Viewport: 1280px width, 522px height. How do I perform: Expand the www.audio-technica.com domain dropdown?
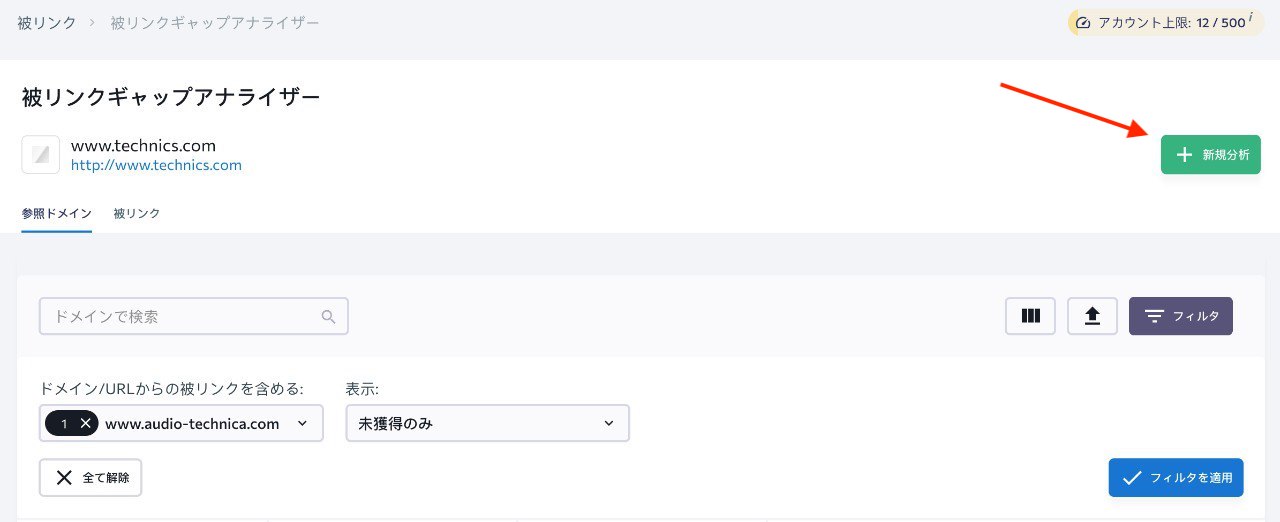click(x=302, y=424)
